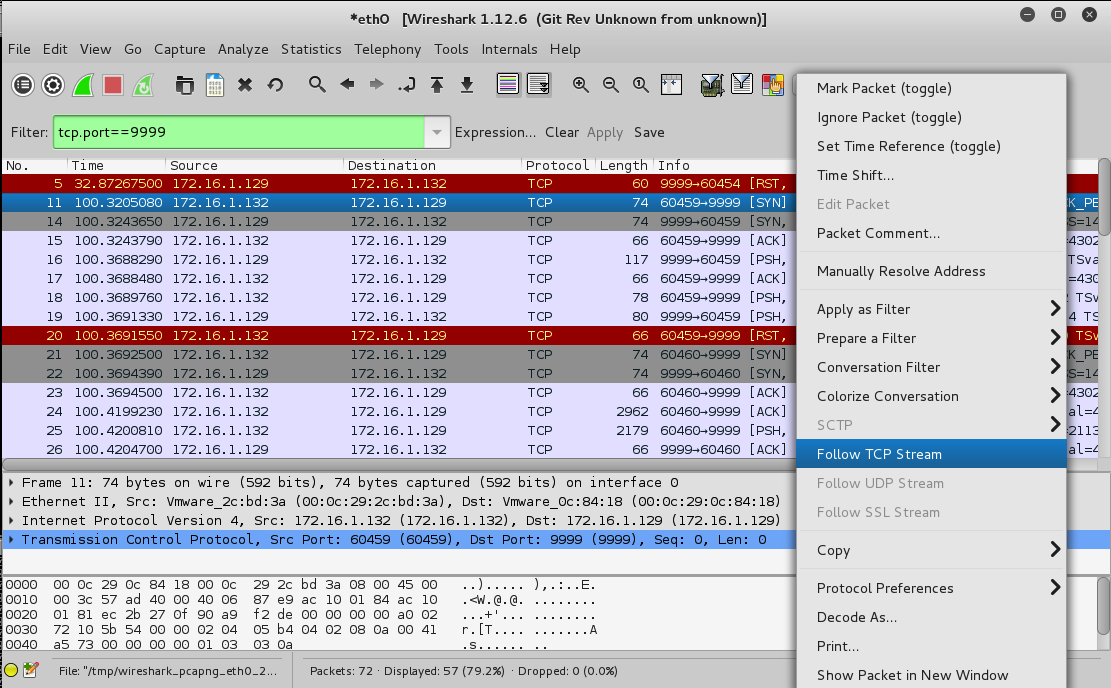The image size is (1111, 688).
Task: Click the tcp.port==9999 filter input field
Action: coord(238,132)
